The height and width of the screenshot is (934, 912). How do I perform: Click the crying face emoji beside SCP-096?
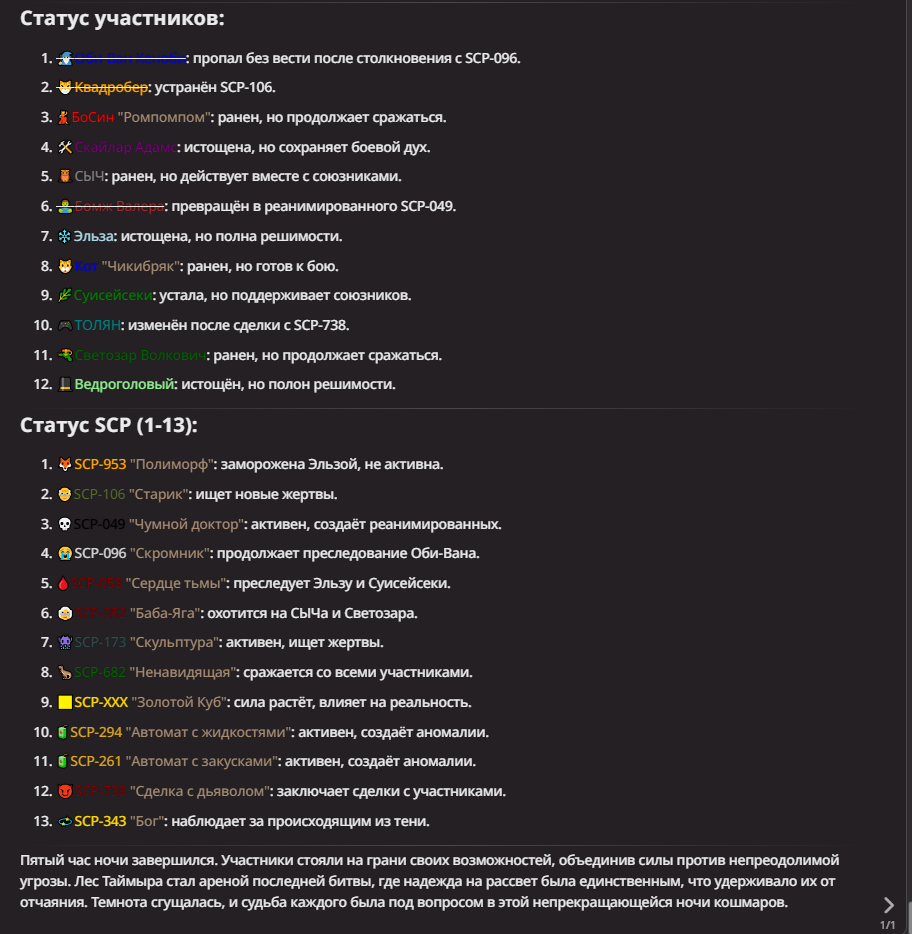tap(65, 554)
